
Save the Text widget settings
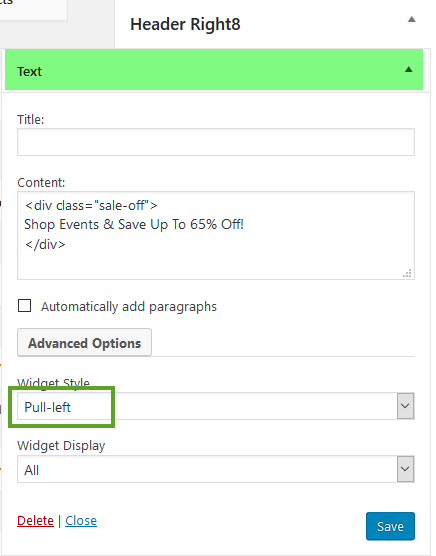(x=390, y=526)
